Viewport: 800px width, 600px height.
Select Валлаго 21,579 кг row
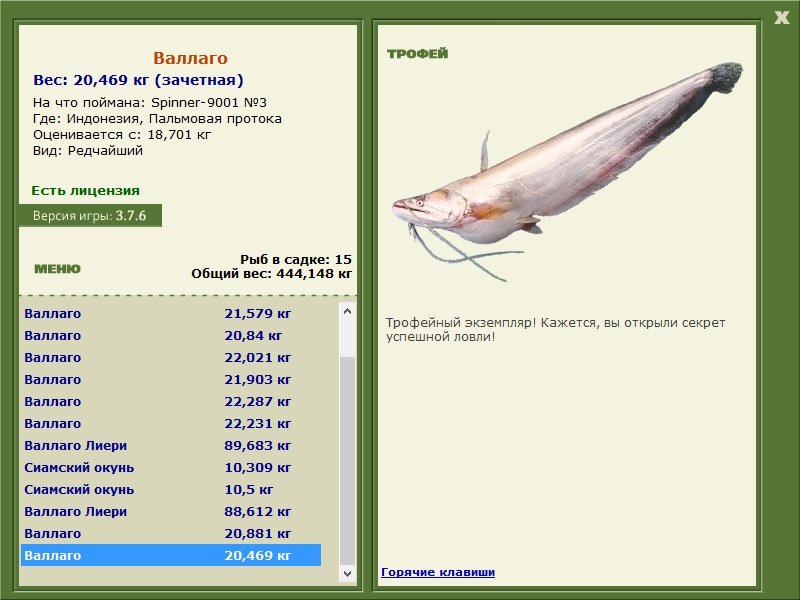coord(171,313)
